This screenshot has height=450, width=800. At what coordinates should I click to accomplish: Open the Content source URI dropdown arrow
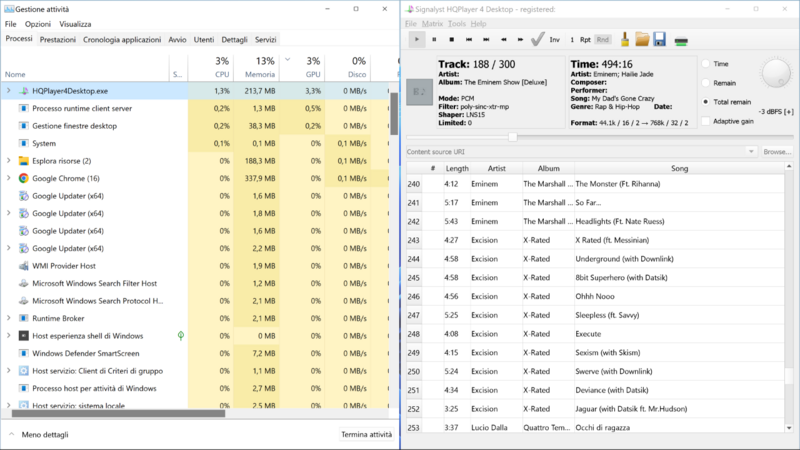(751, 152)
